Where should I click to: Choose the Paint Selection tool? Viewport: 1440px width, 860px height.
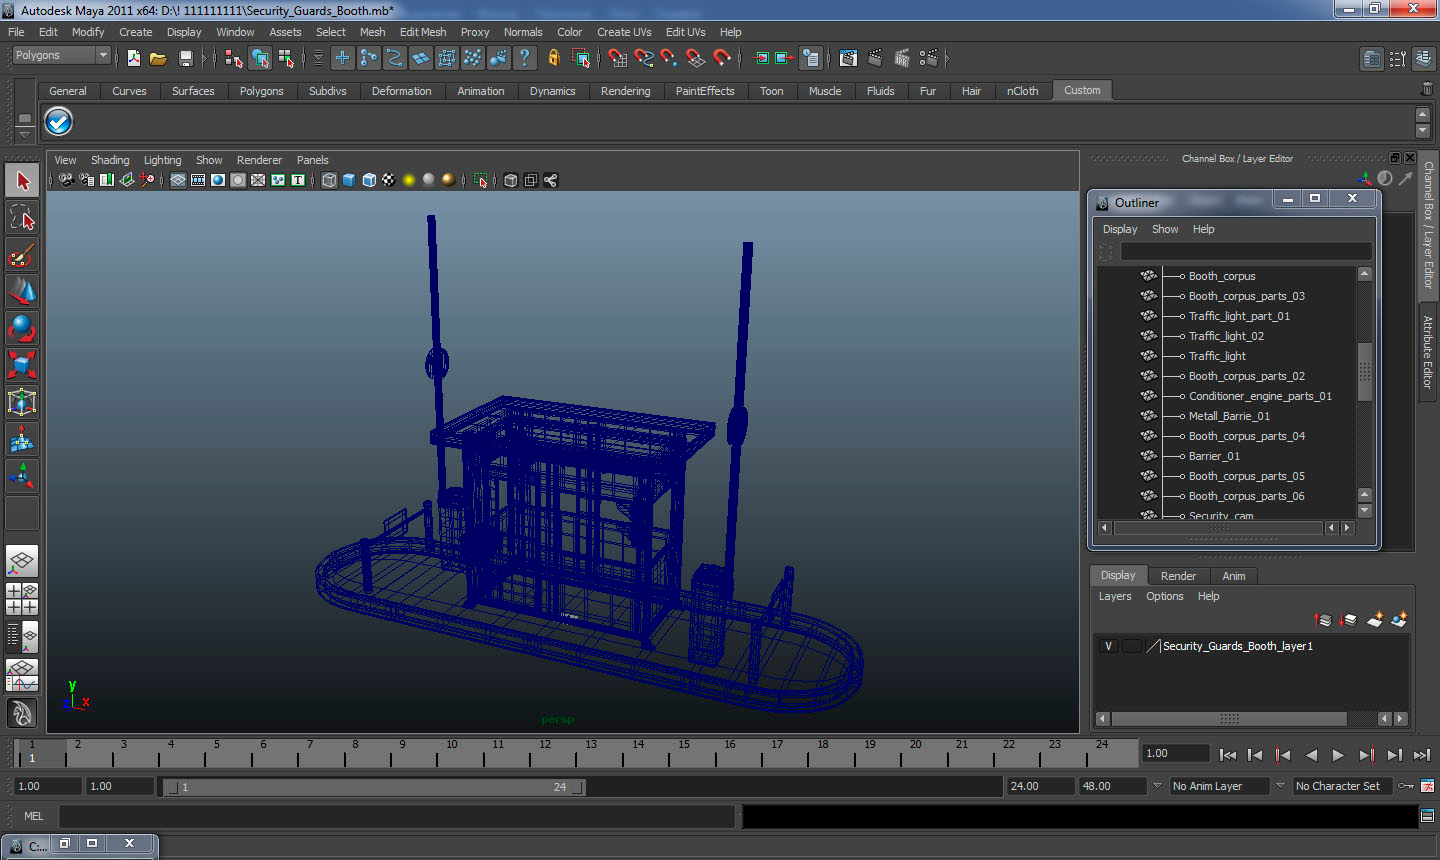coord(22,255)
